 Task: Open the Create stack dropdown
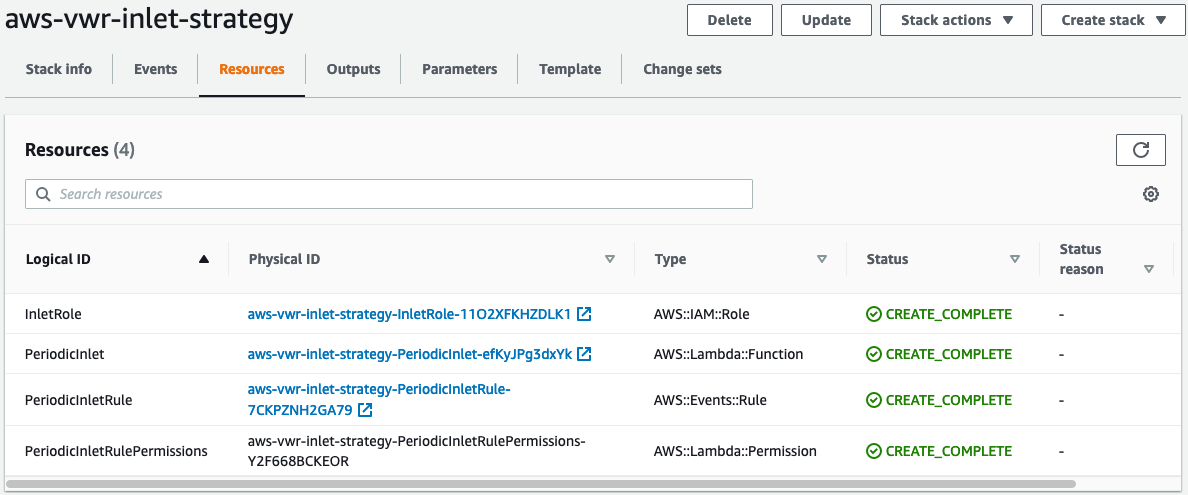[1112, 20]
